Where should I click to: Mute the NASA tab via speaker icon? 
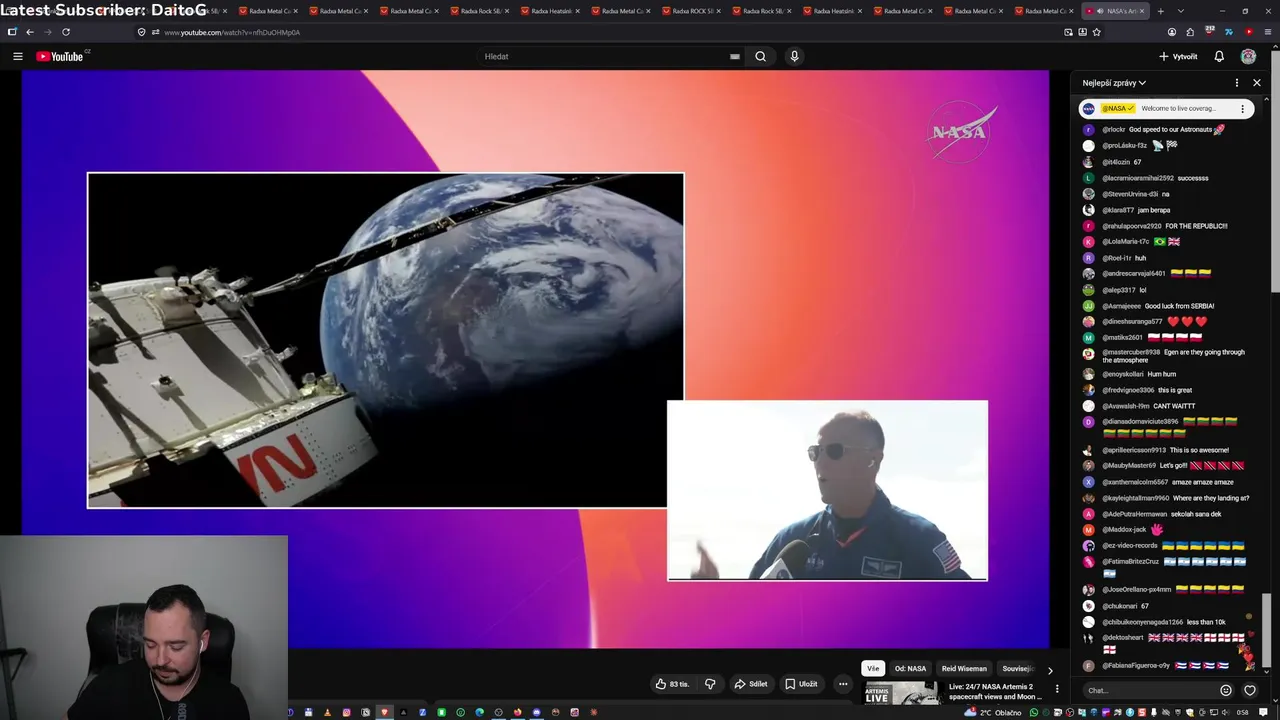coord(1100,11)
